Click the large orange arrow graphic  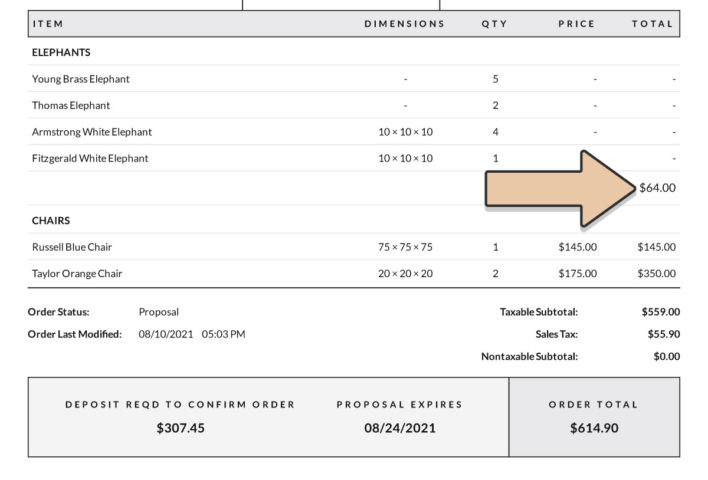tap(560, 188)
